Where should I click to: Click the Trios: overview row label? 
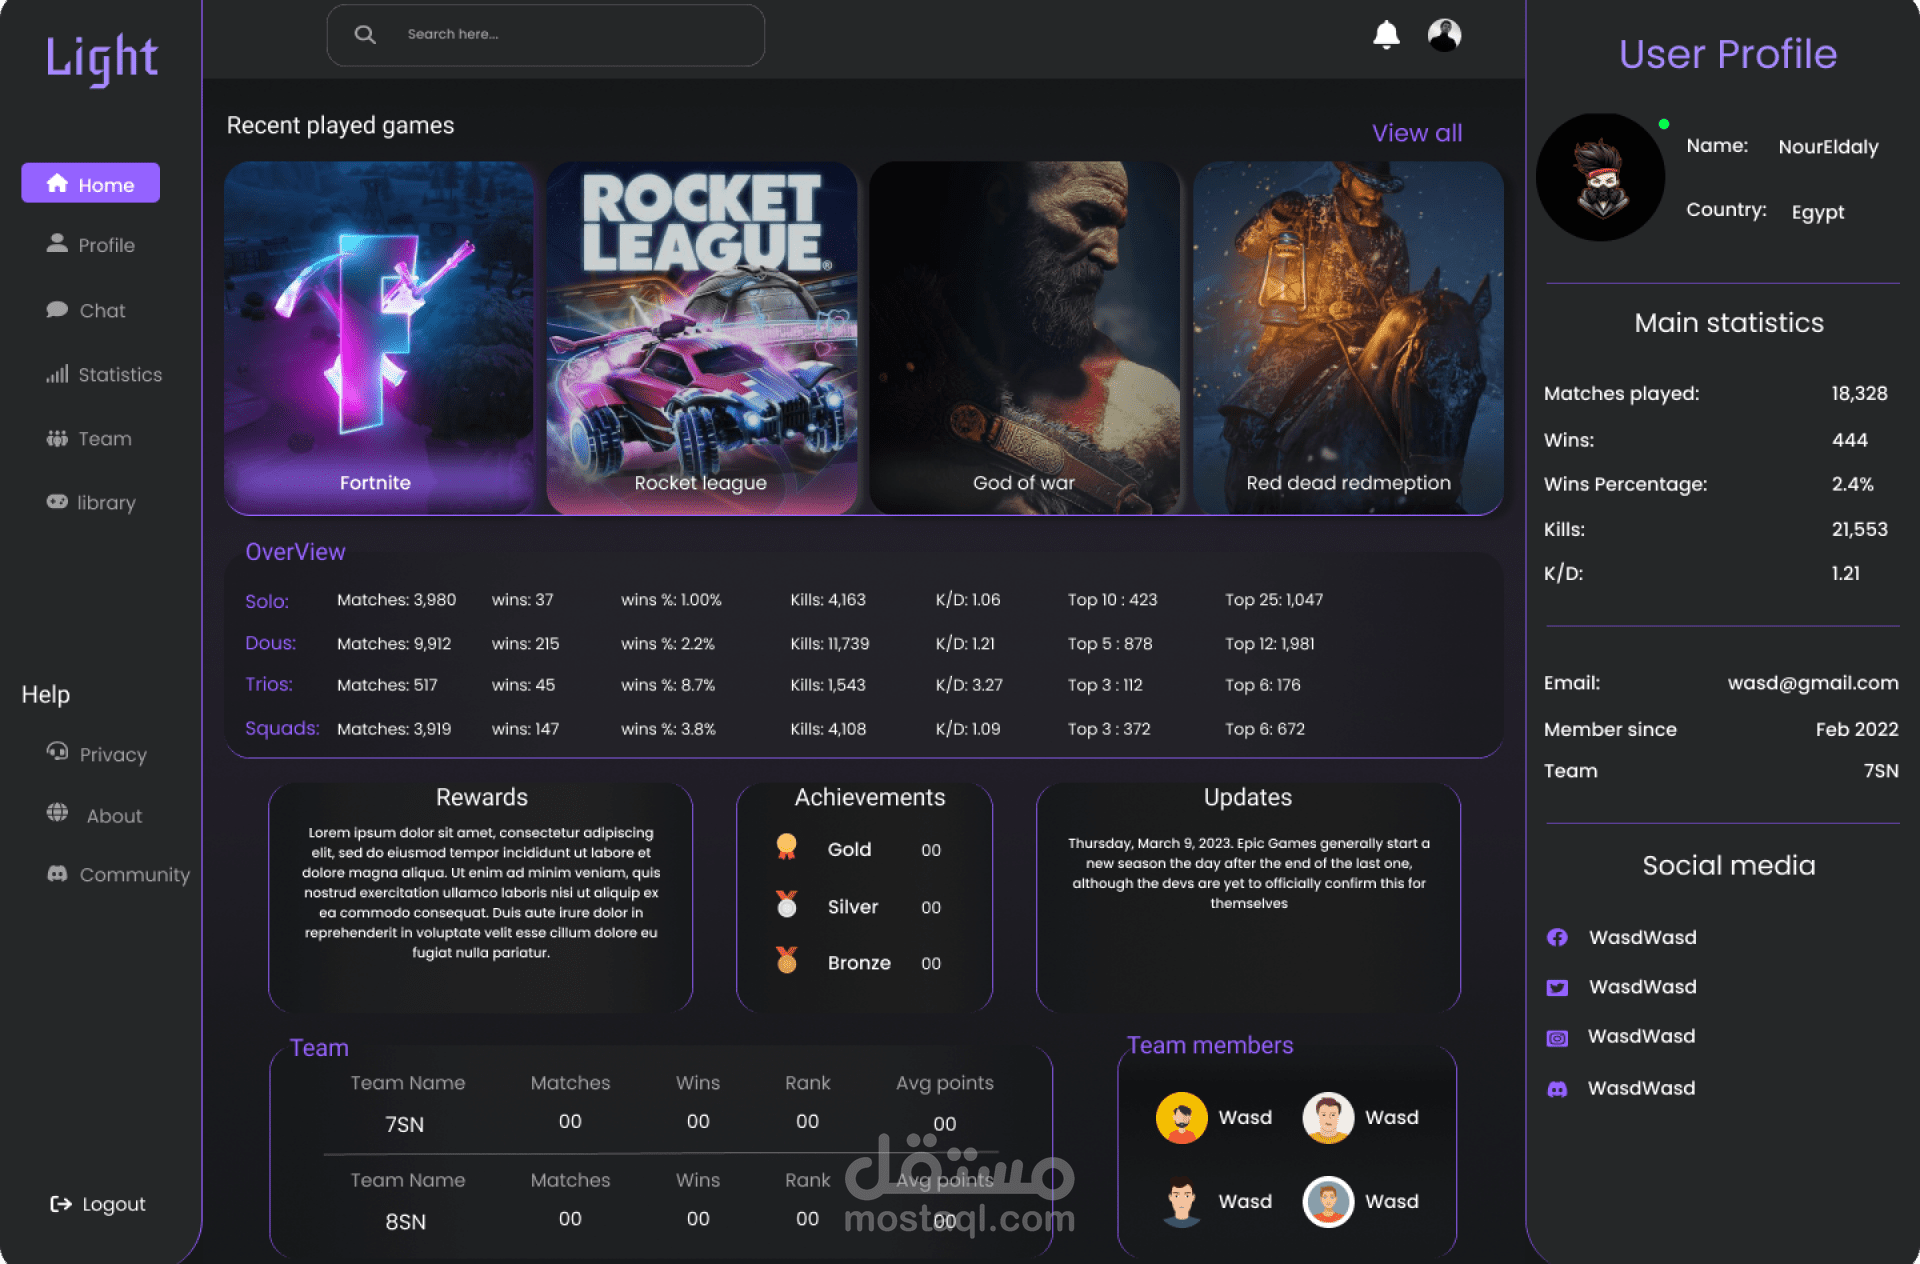click(x=269, y=684)
